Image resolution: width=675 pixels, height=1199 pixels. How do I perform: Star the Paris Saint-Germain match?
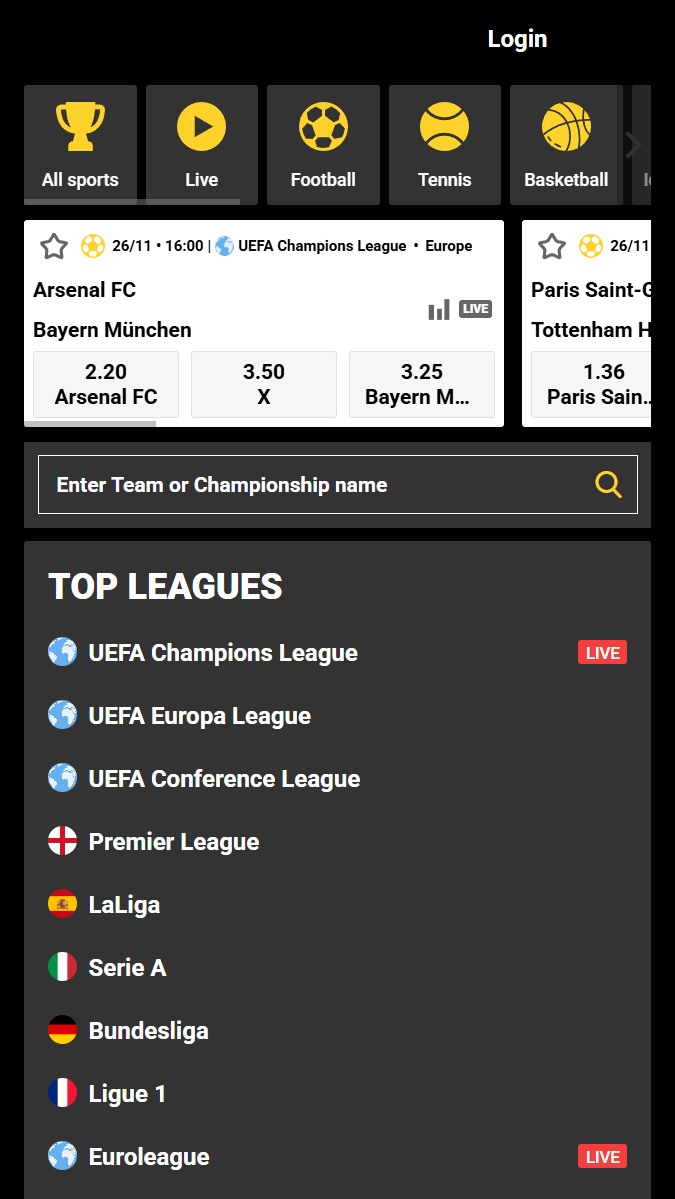pos(551,245)
